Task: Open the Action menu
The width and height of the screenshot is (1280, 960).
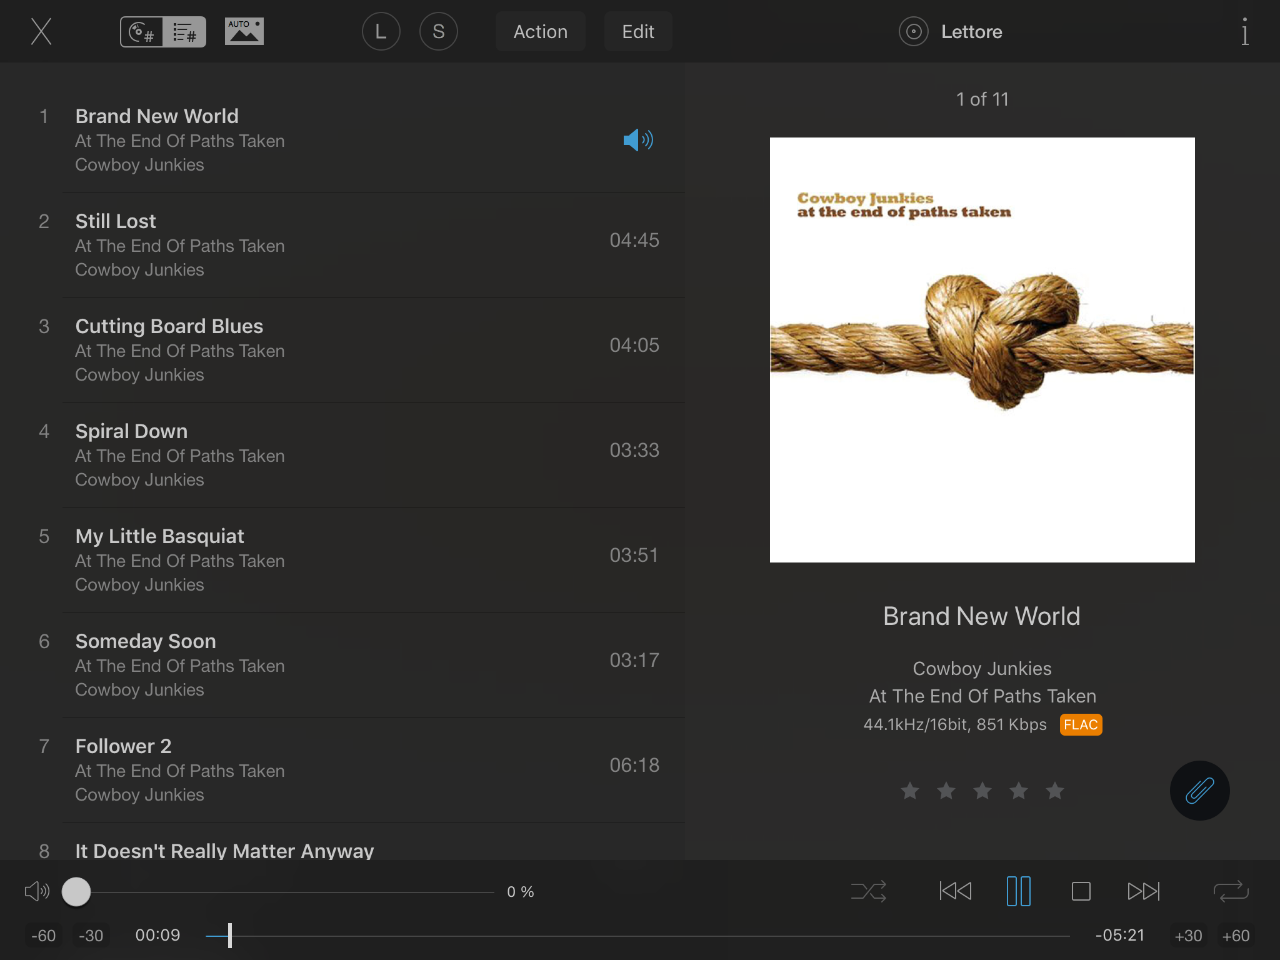Action: pyautogui.click(x=540, y=32)
